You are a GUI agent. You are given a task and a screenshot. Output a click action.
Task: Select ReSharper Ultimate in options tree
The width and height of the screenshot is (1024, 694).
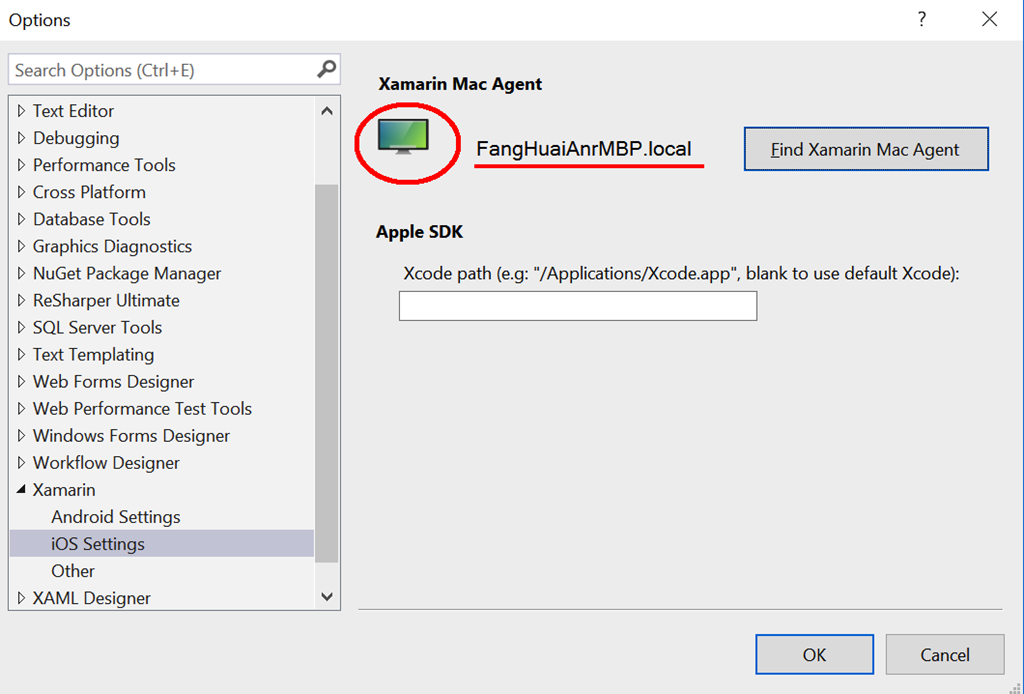pos(106,300)
